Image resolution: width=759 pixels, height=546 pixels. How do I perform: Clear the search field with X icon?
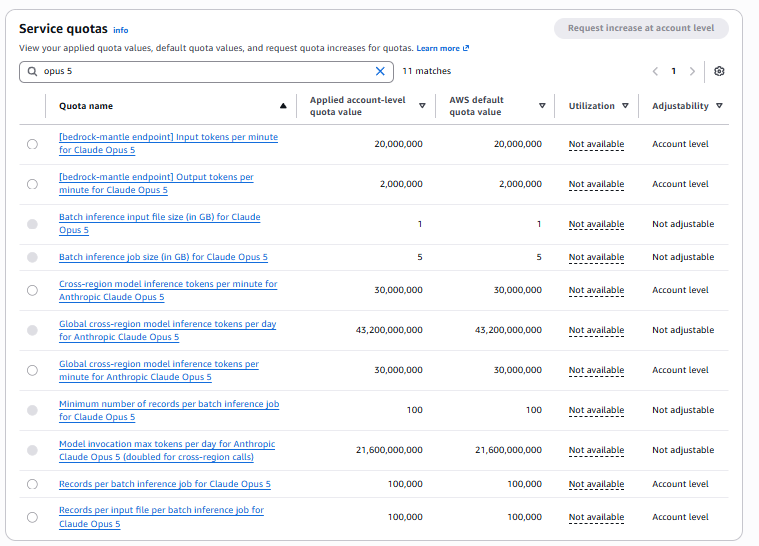pyautogui.click(x=380, y=71)
